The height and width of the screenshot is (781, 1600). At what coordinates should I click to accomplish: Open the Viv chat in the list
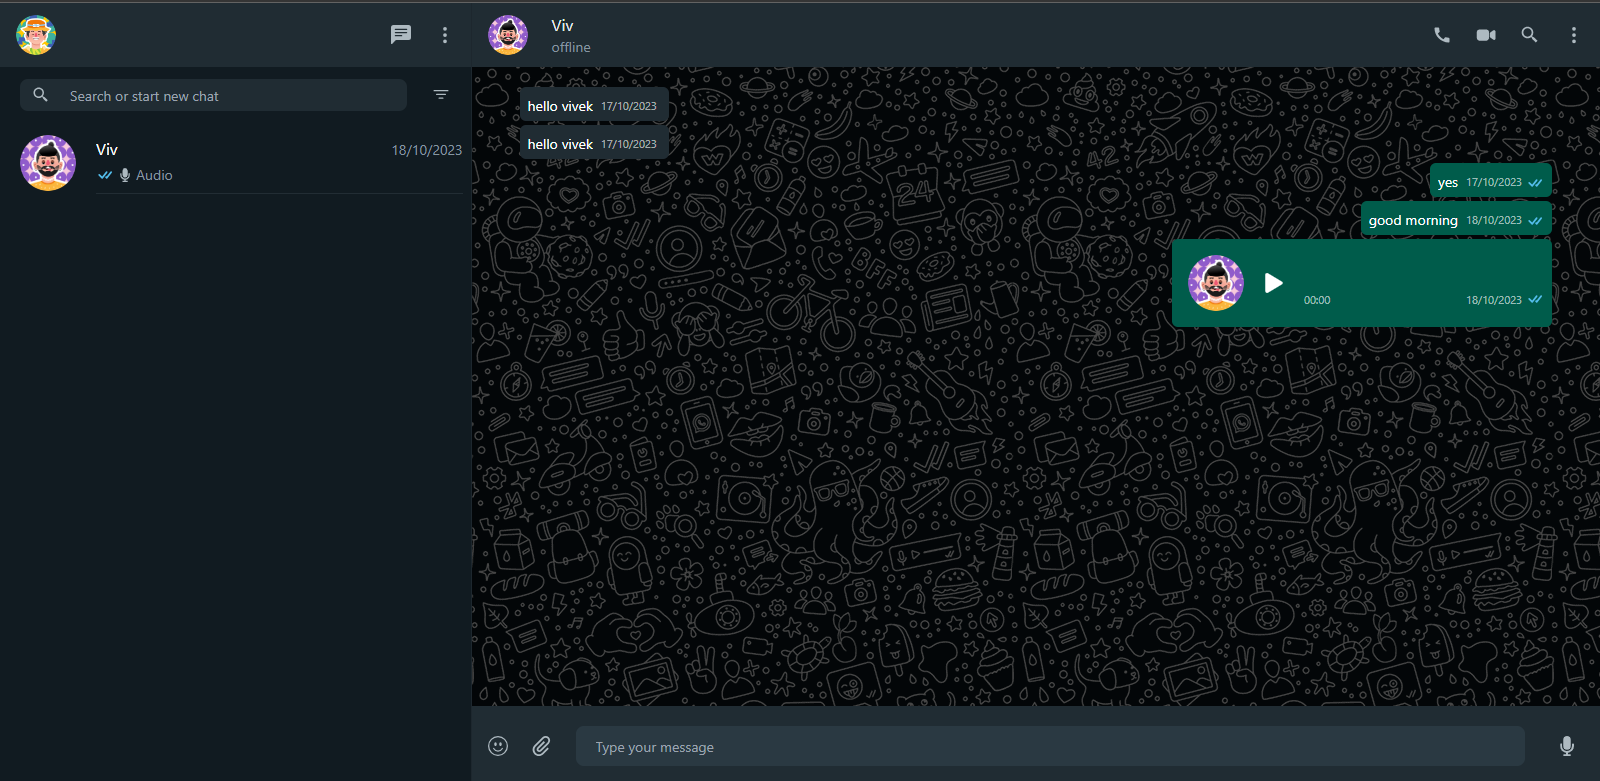(x=240, y=162)
